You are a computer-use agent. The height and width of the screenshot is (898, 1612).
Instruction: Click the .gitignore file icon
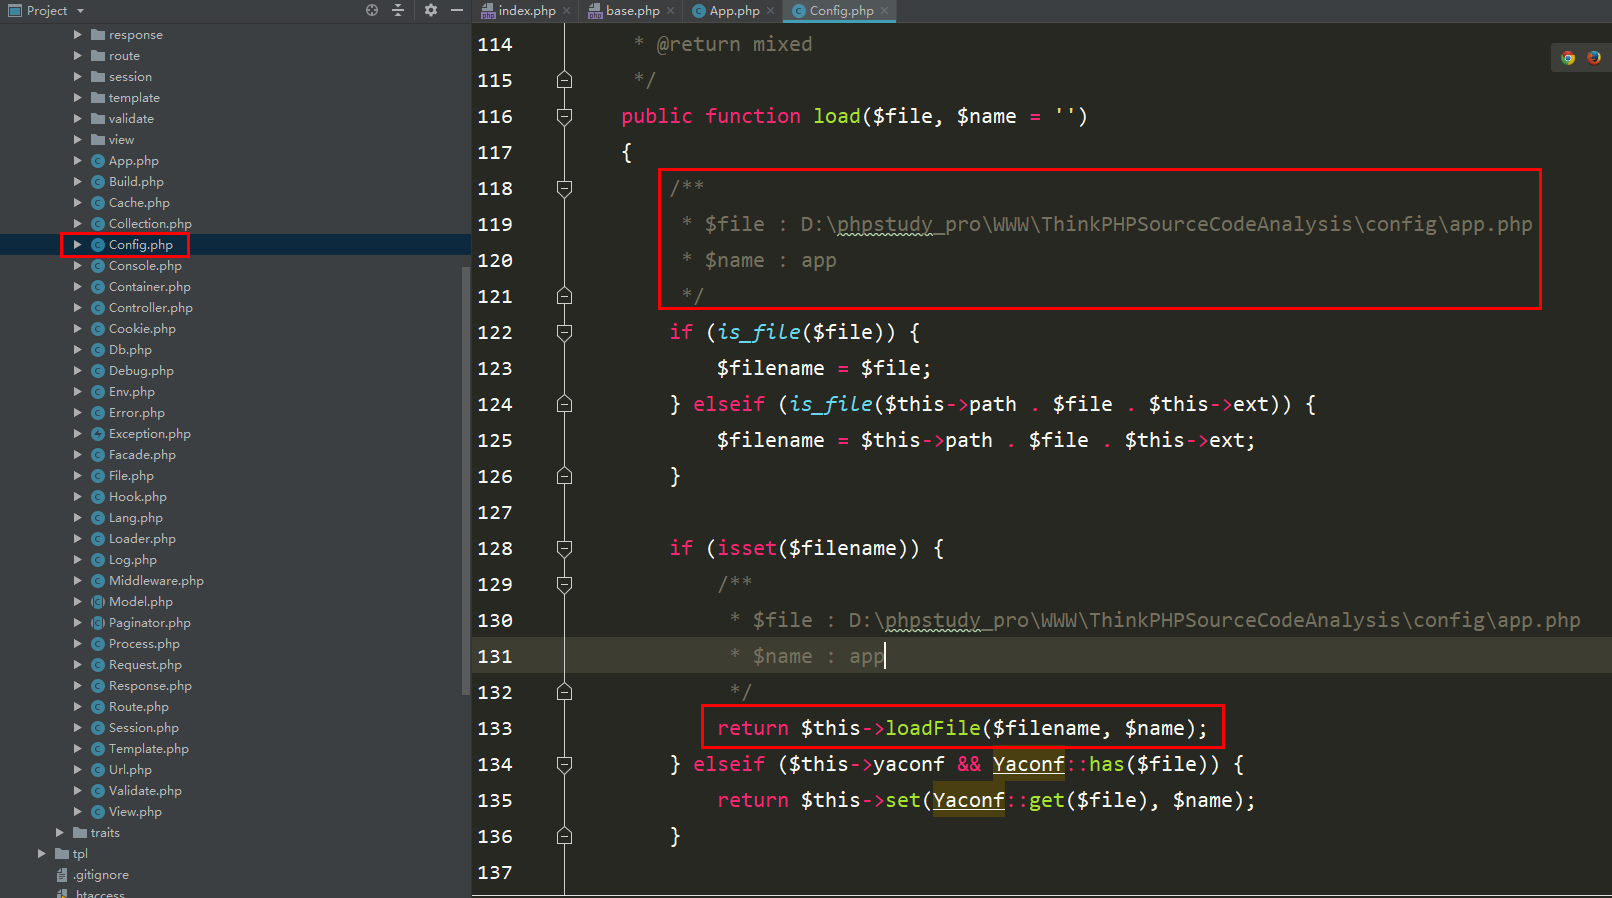62,875
